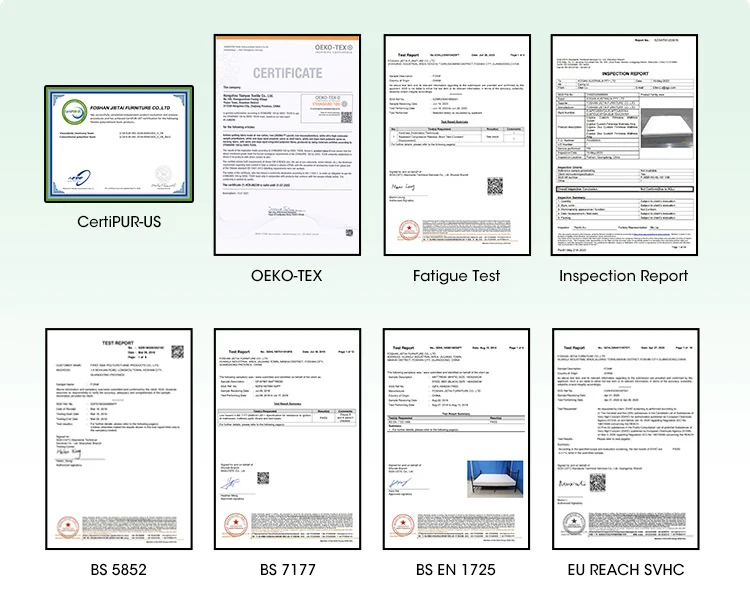Click the BS 7177 label
This screenshot has height=601, width=750.
click(287, 570)
